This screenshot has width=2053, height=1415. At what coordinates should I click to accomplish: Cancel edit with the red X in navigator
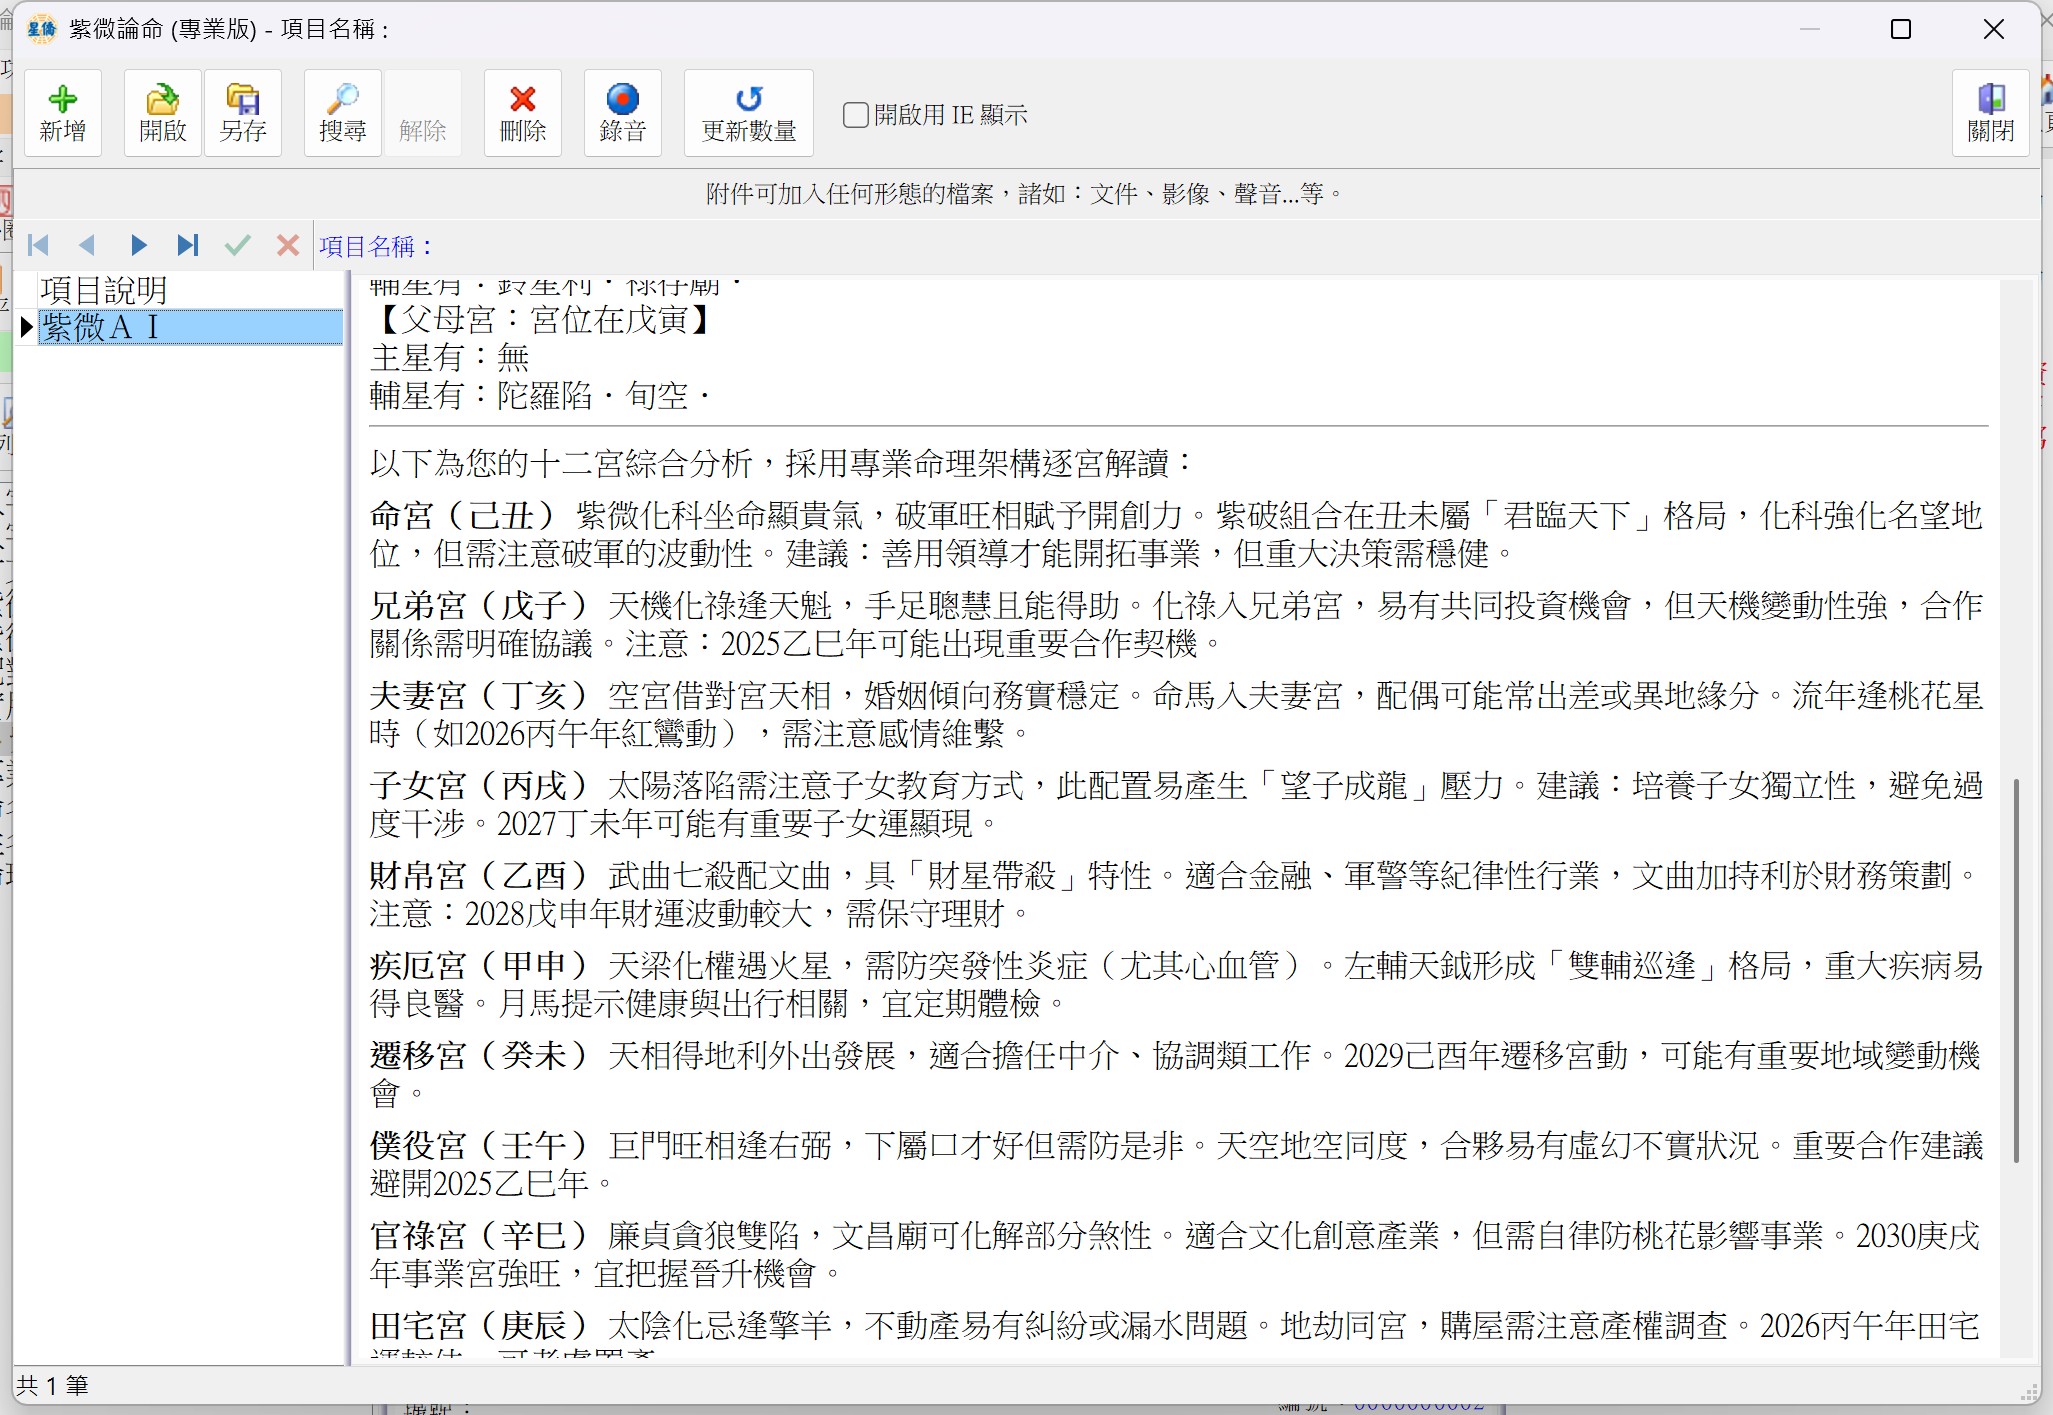coord(288,245)
